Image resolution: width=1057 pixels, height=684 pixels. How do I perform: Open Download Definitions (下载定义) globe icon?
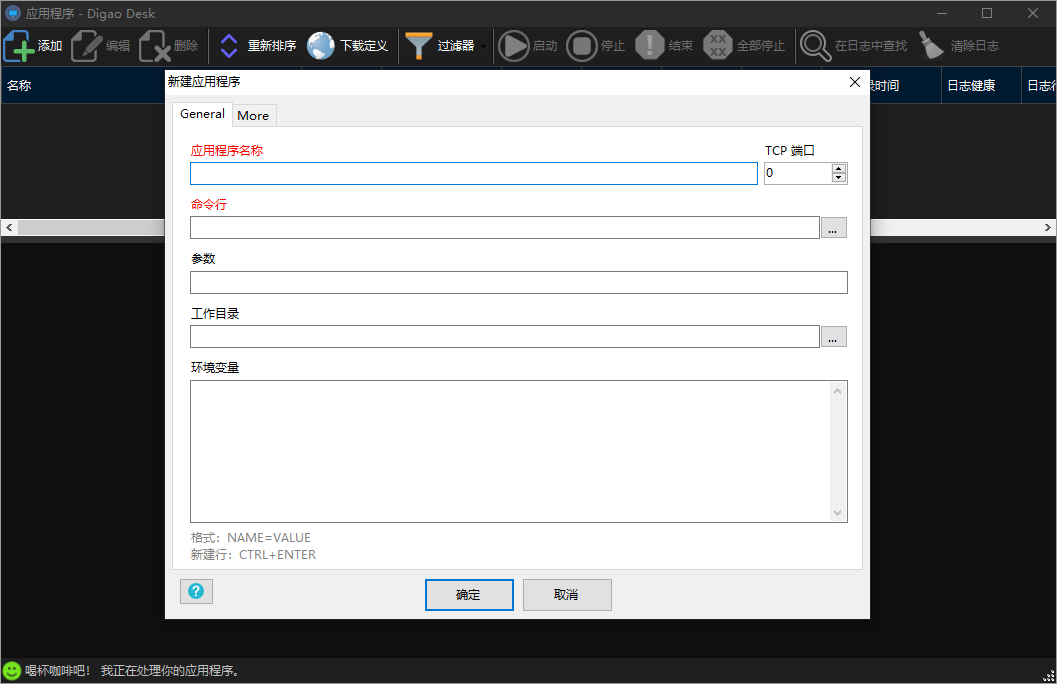tap(321, 46)
